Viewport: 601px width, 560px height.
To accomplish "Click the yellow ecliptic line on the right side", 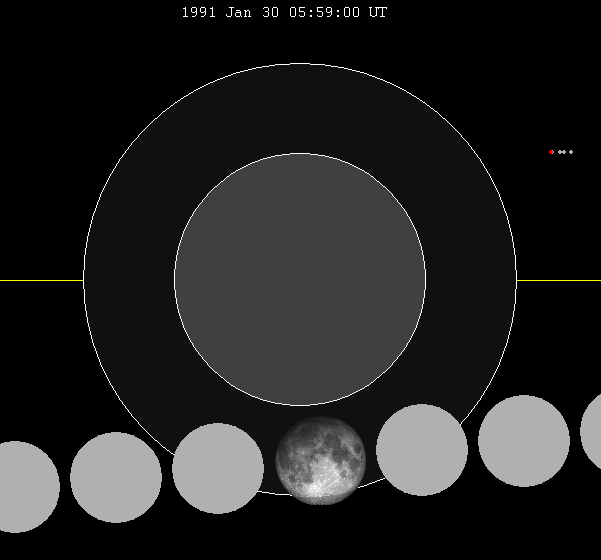I will (558, 280).
